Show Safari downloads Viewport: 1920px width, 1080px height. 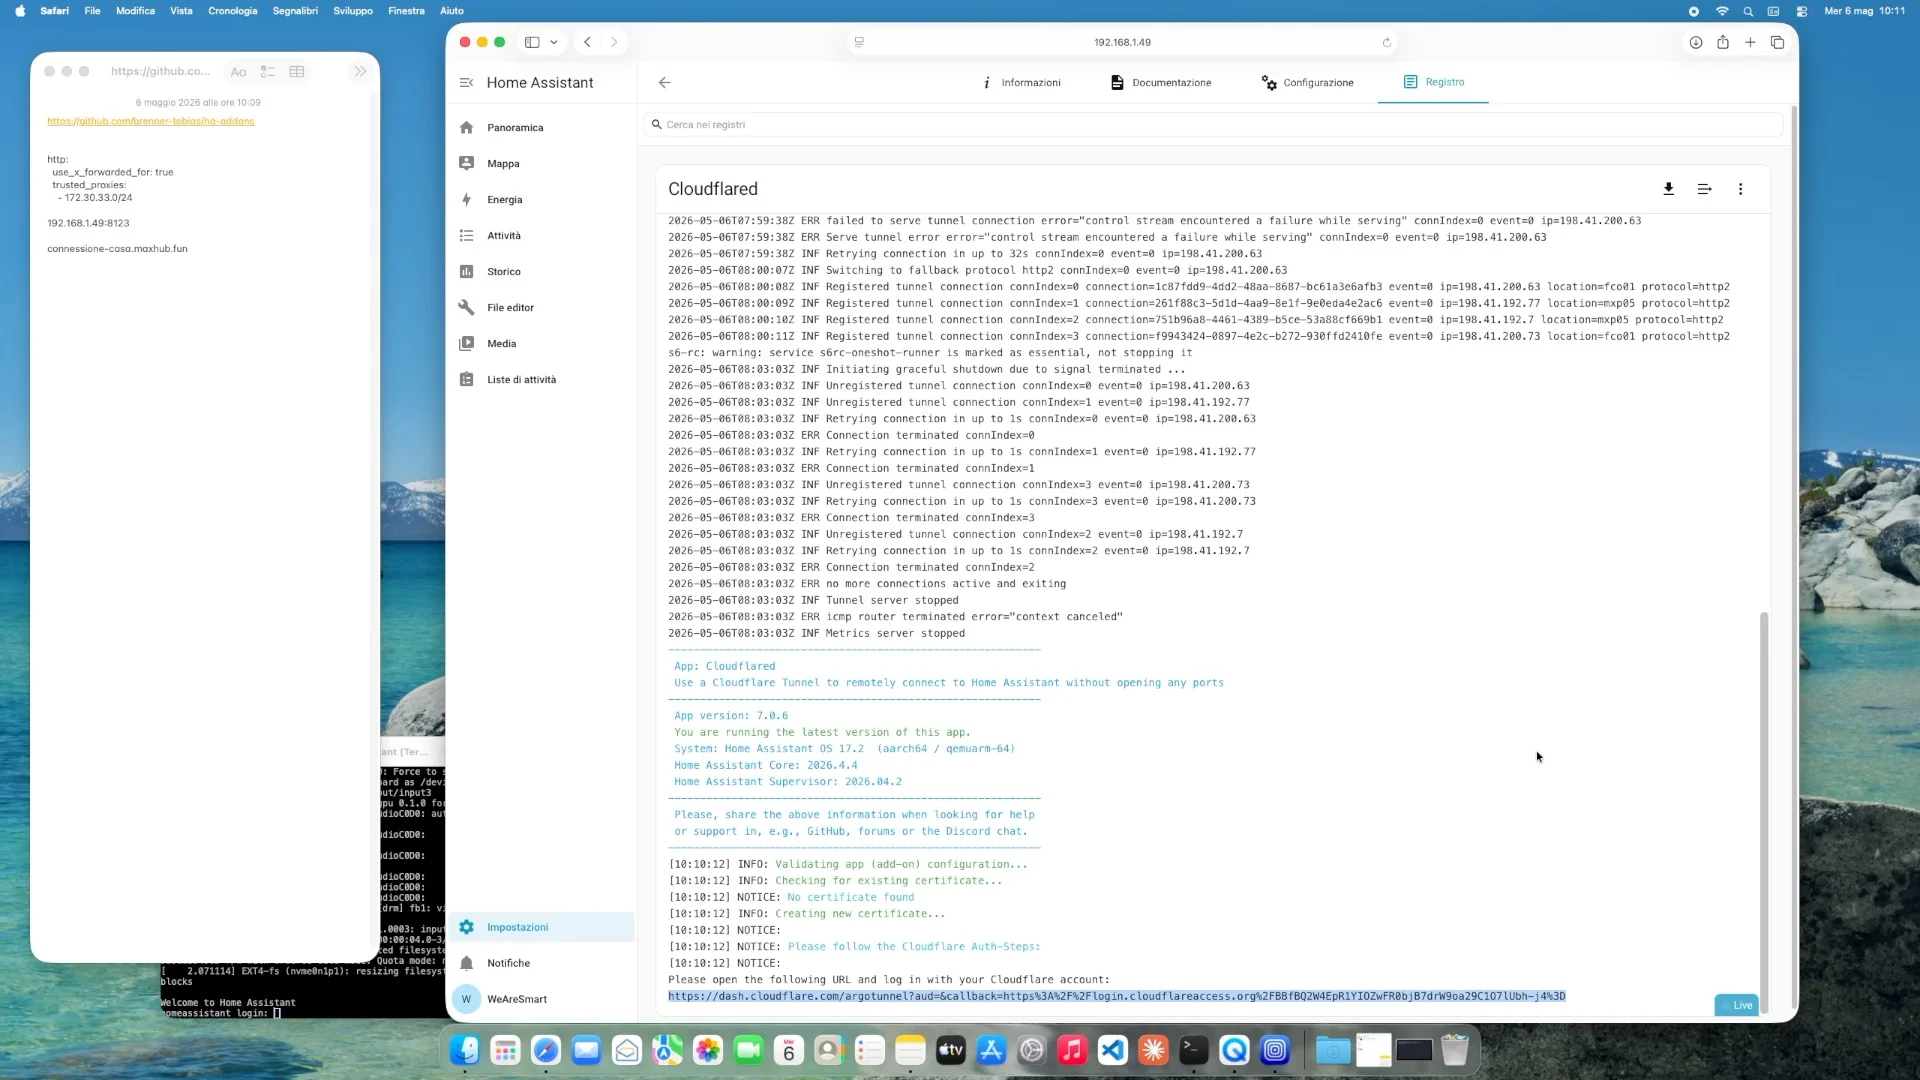click(x=1696, y=42)
